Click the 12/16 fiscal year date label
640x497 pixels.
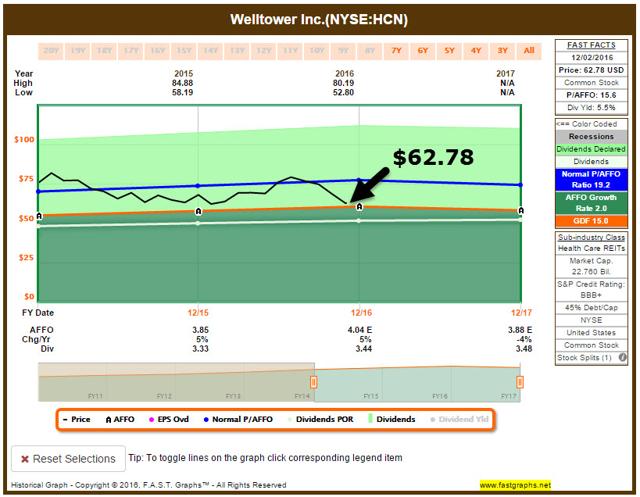pyautogui.click(x=361, y=313)
